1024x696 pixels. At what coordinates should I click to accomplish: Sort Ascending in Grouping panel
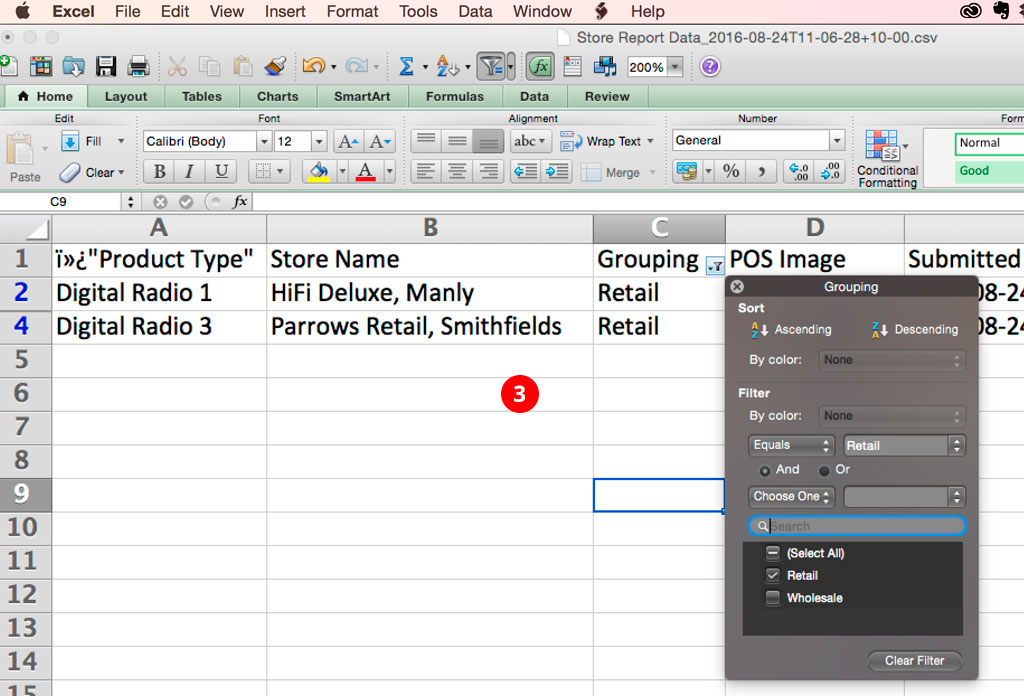(x=791, y=329)
